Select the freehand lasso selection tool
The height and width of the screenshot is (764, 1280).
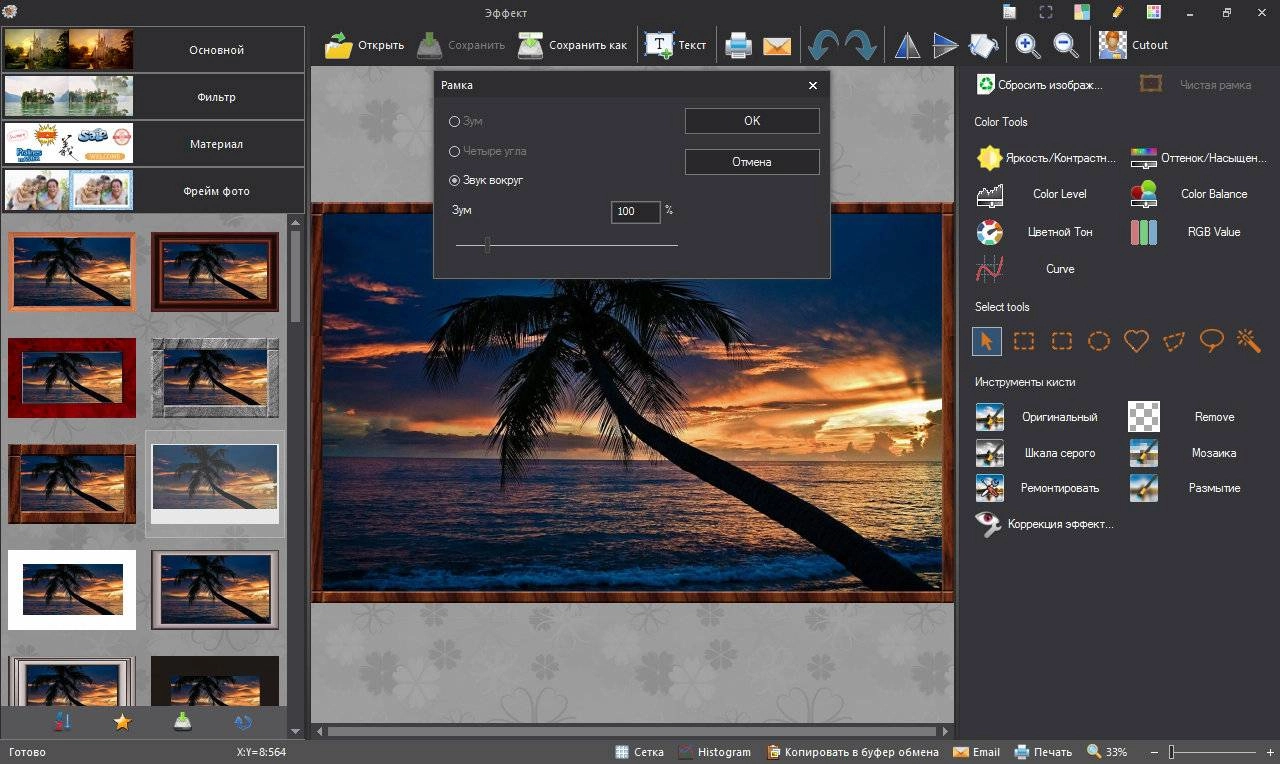1211,341
